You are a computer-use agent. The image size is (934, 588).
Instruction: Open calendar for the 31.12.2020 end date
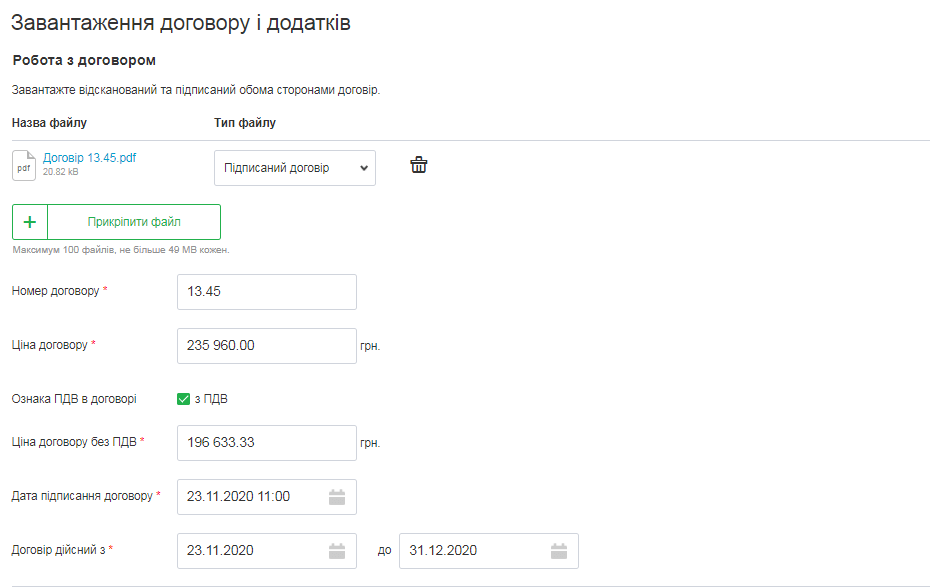559,551
